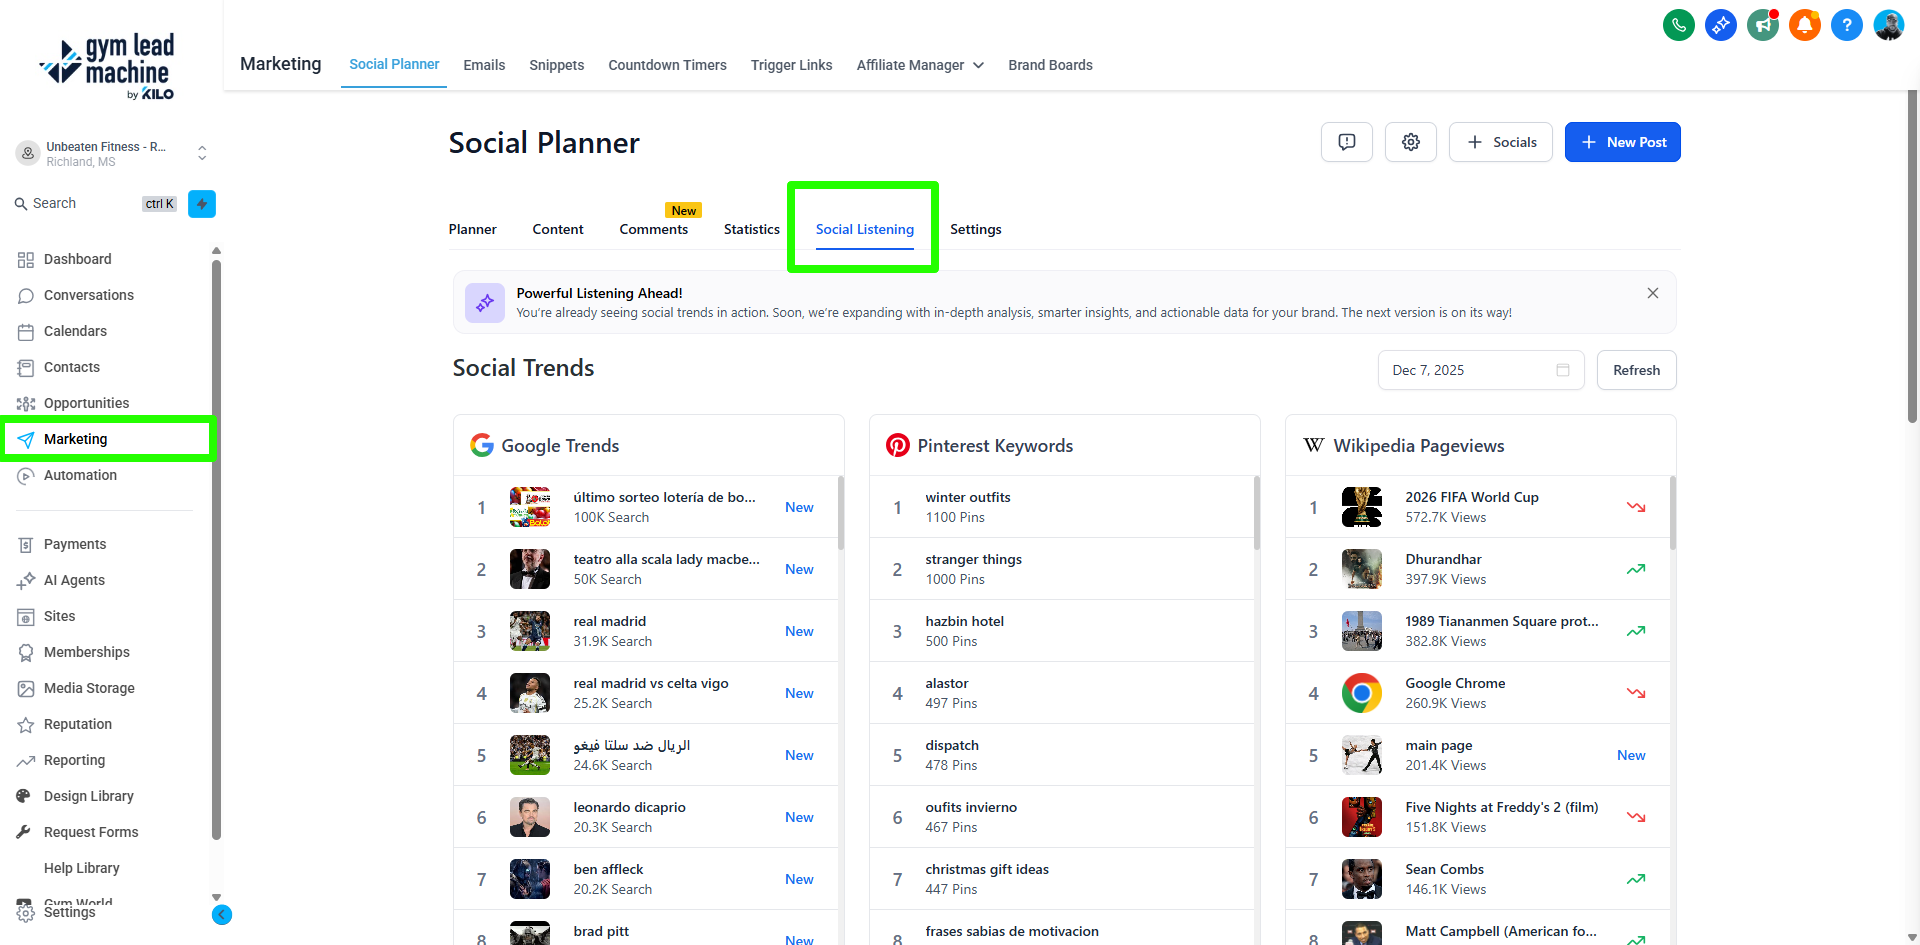This screenshot has height=945, width=1920.
Task: Open the Content sub-tab
Action: pos(558,229)
